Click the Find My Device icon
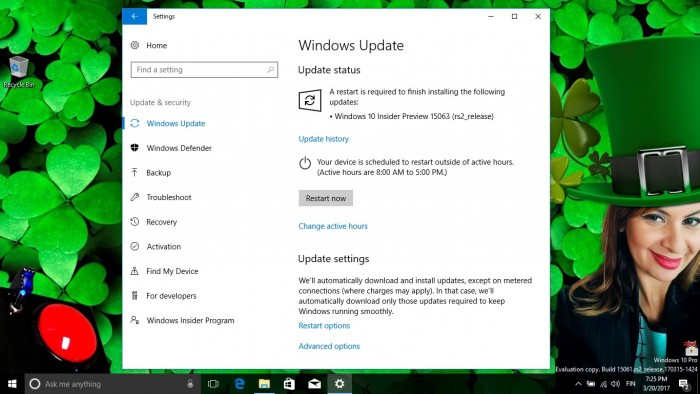Image resolution: width=700 pixels, height=394 pixels. (x=135, y=271)
